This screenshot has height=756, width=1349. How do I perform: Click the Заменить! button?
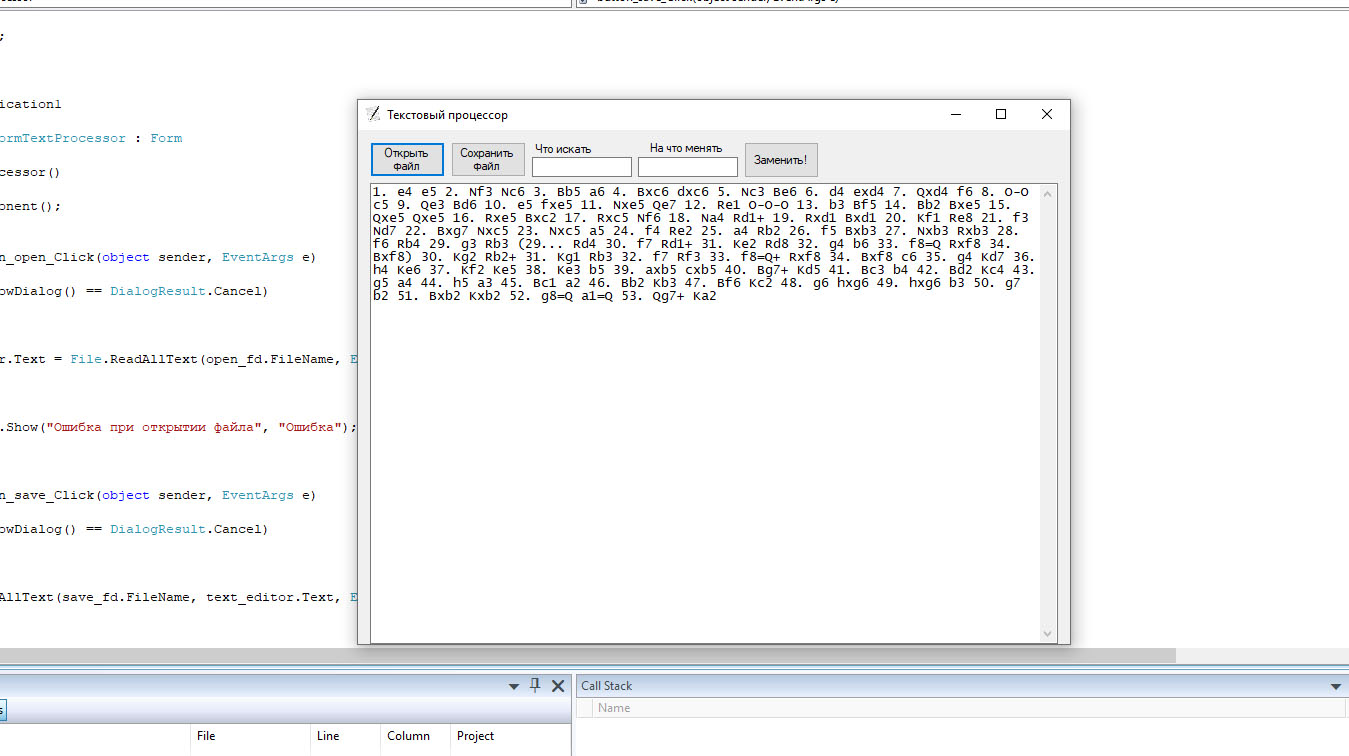coord(781,160)
